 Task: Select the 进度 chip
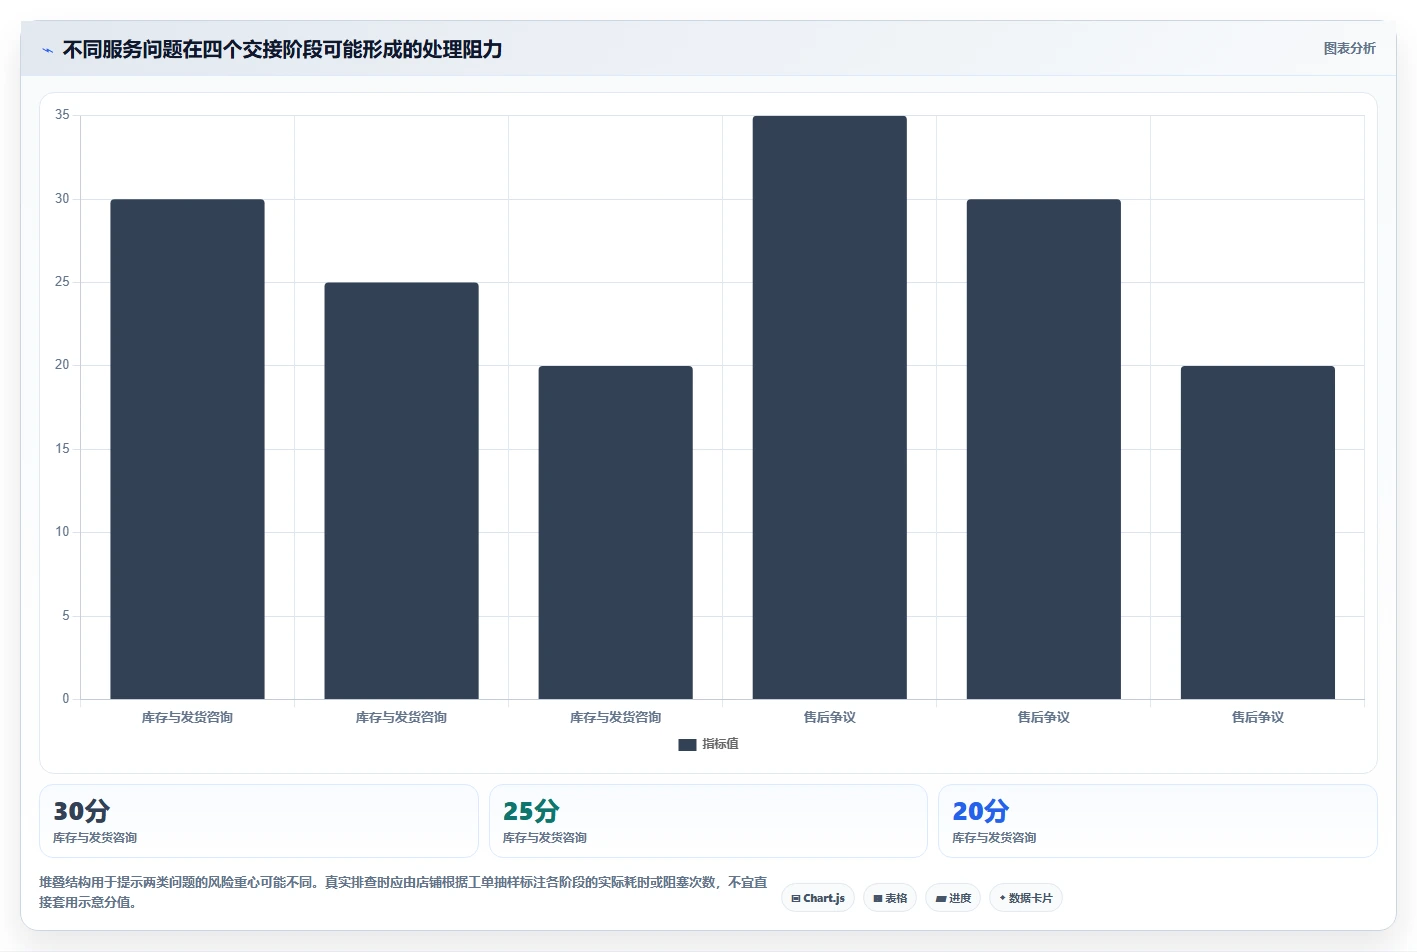pyautogui.click(x=953, y=898)
